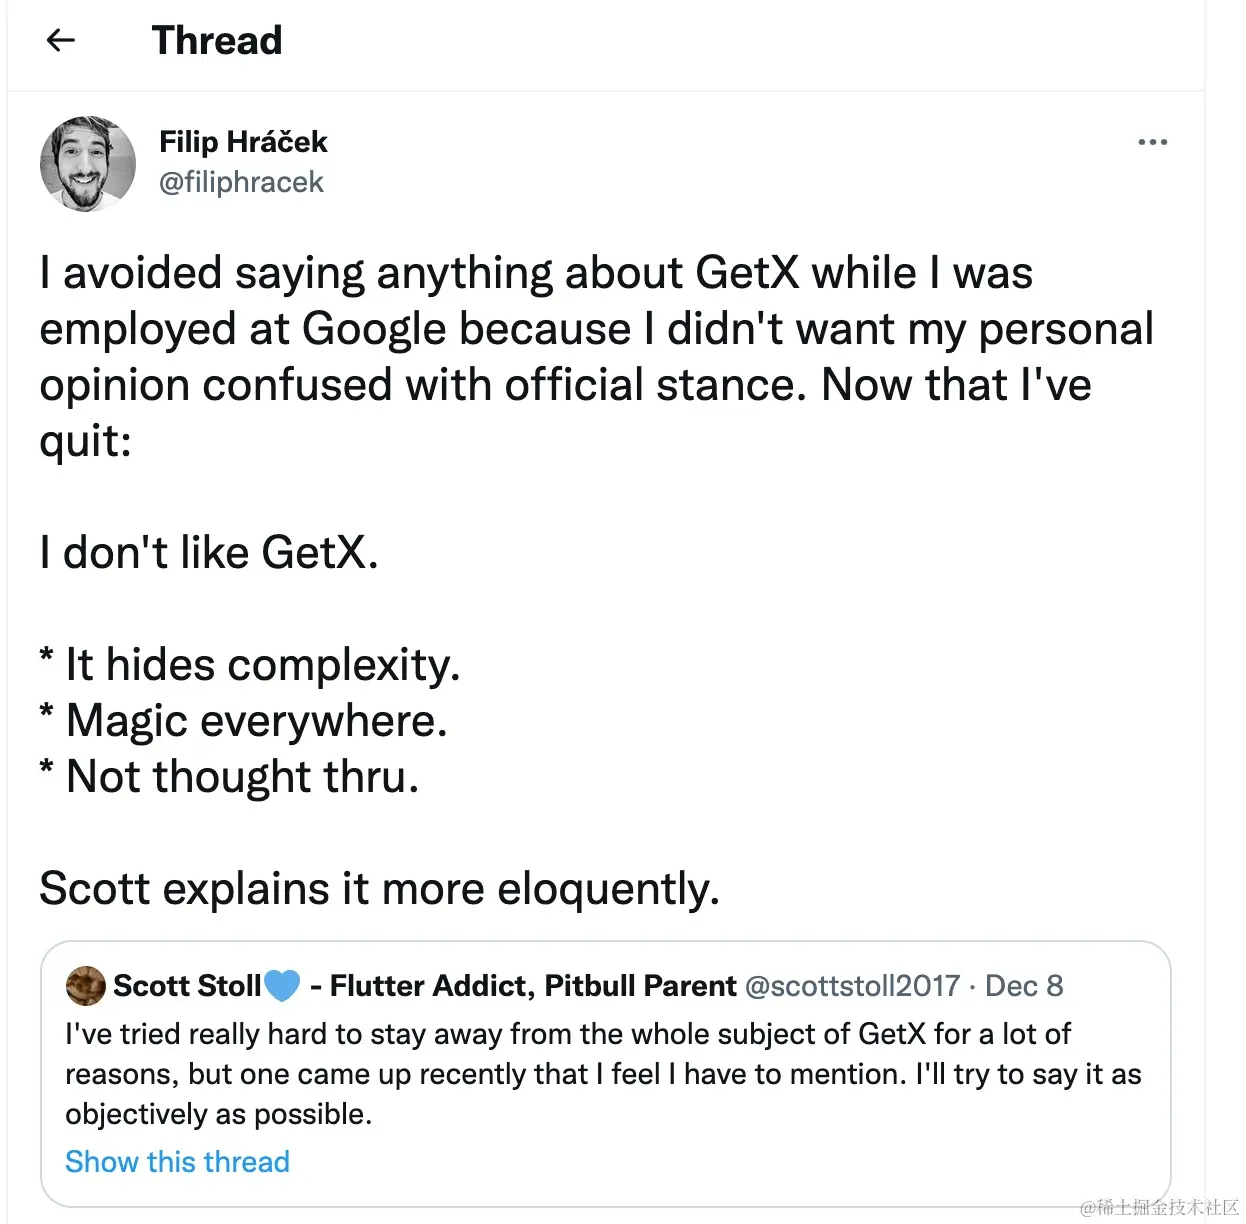This screenshot has height=1224, width=1246.
Task: Open the @scottstoll2017 handle
Action: coord(852,986)
